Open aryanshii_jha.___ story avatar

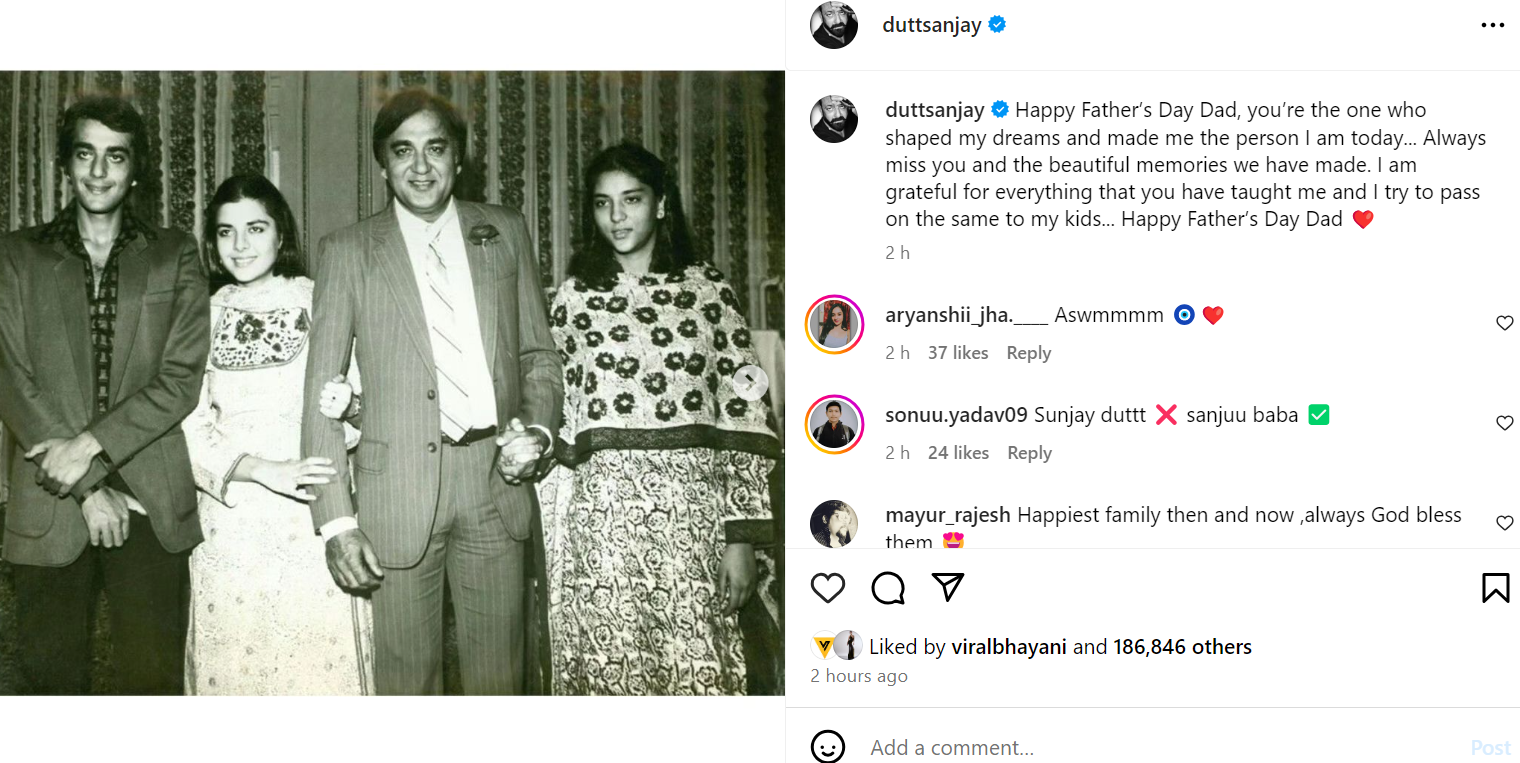(x=834, y=324)
